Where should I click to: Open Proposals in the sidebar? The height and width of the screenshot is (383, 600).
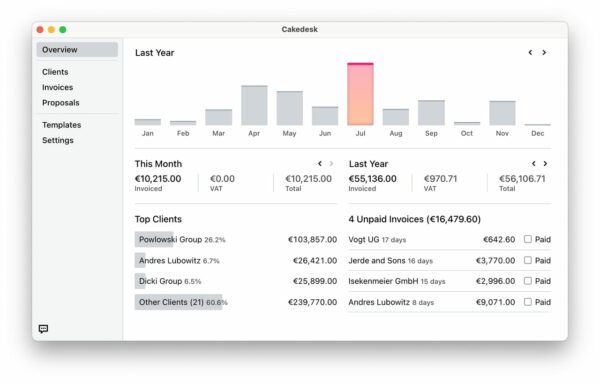pyautogui.click(x=61, y=103)
